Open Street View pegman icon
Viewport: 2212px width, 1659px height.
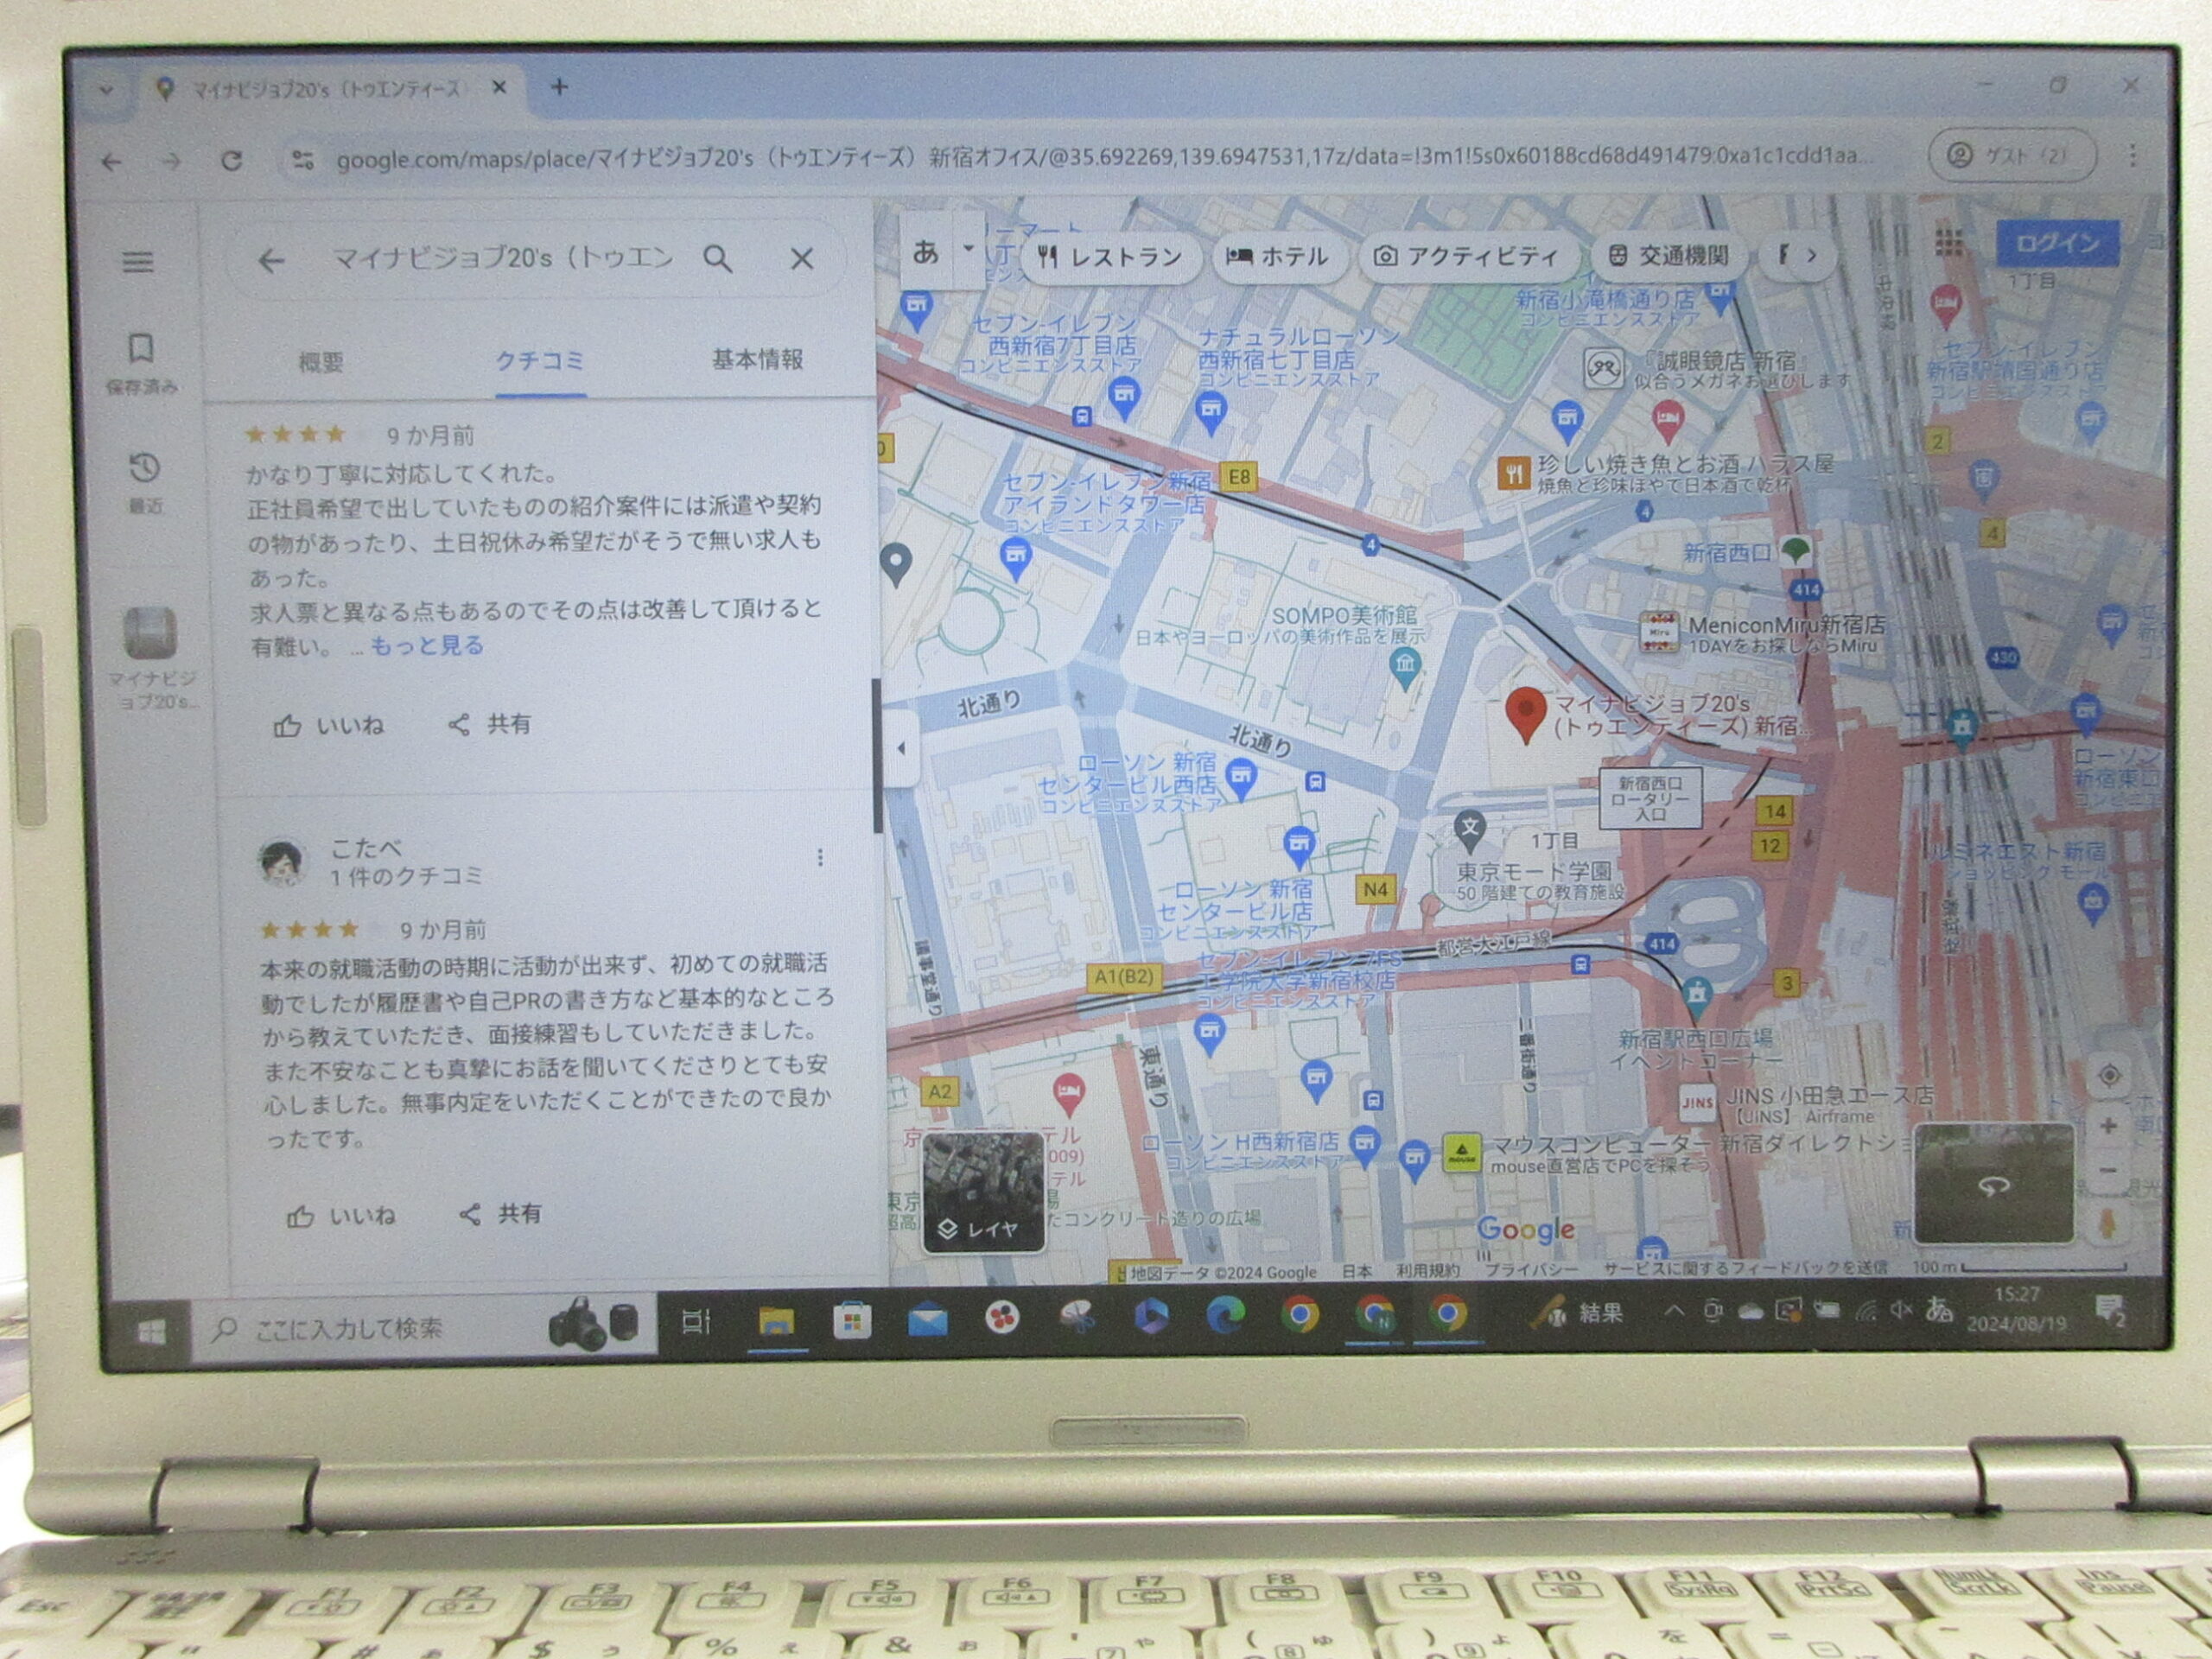coord(2109,1223)
